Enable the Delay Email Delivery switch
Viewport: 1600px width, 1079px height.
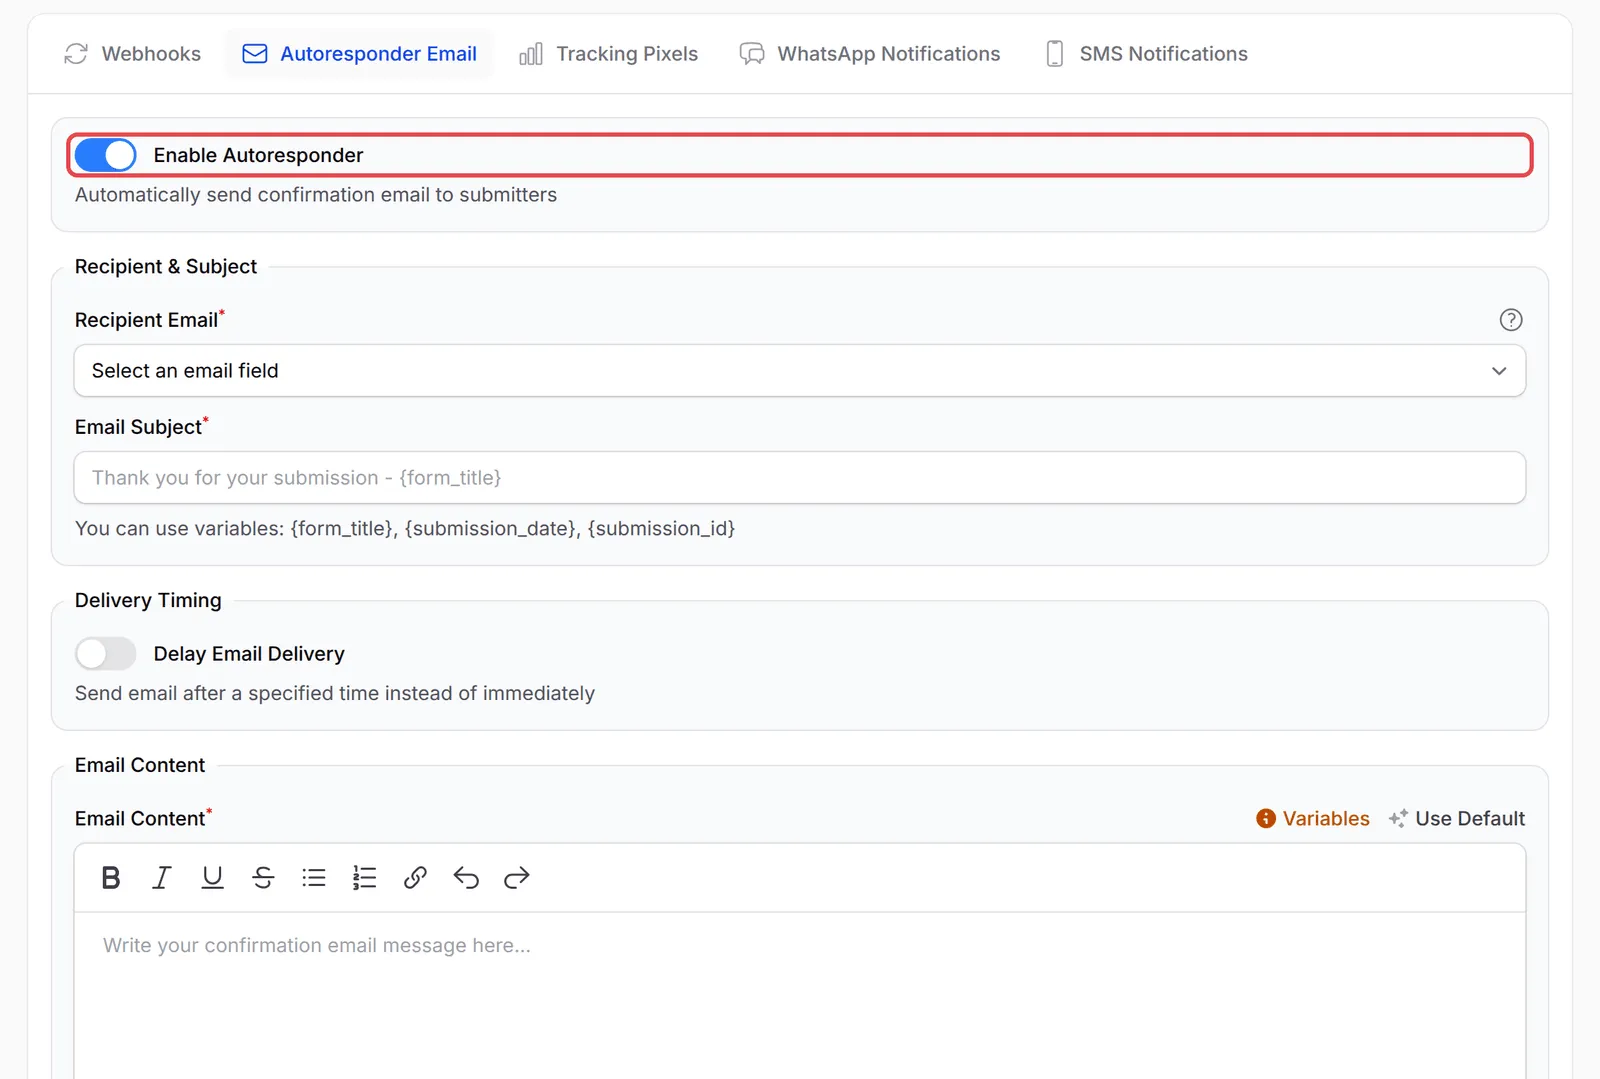(106, 654)
